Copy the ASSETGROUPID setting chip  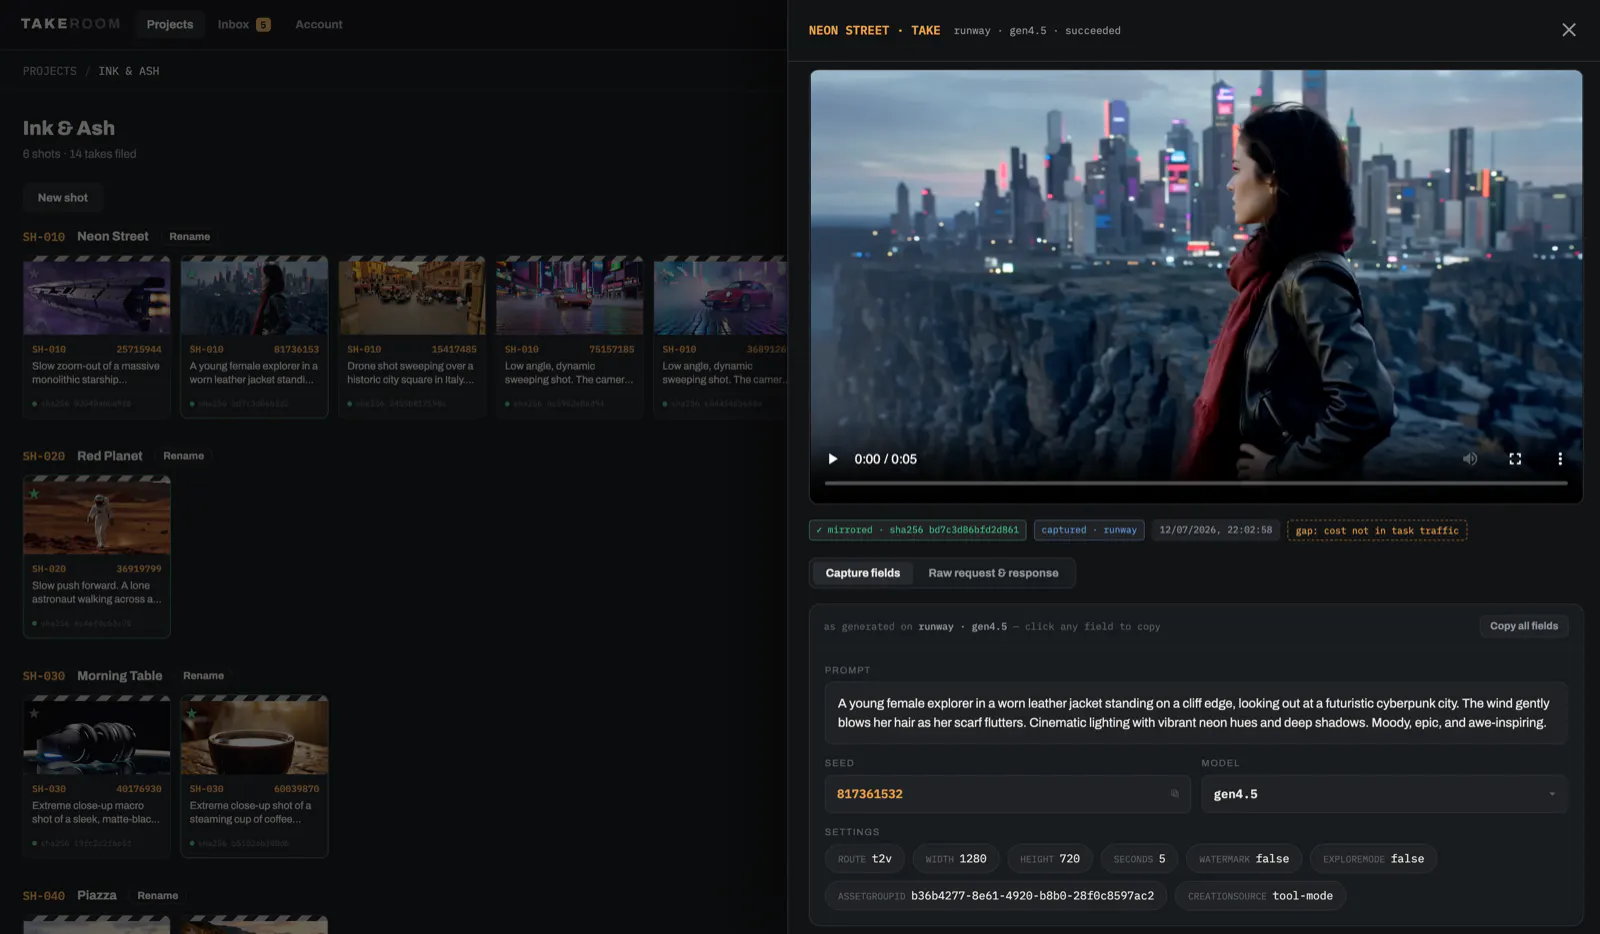coord(995,896)
